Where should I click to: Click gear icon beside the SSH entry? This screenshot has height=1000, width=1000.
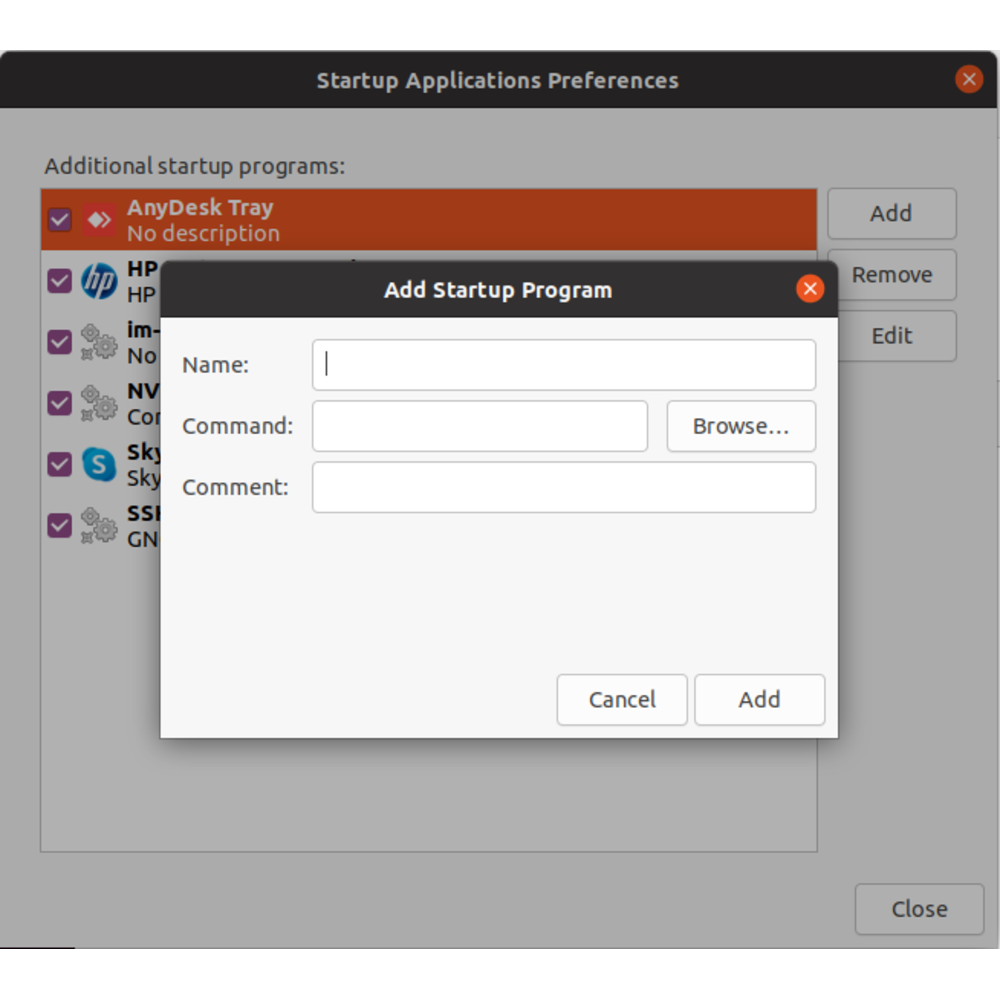(99, 525)
